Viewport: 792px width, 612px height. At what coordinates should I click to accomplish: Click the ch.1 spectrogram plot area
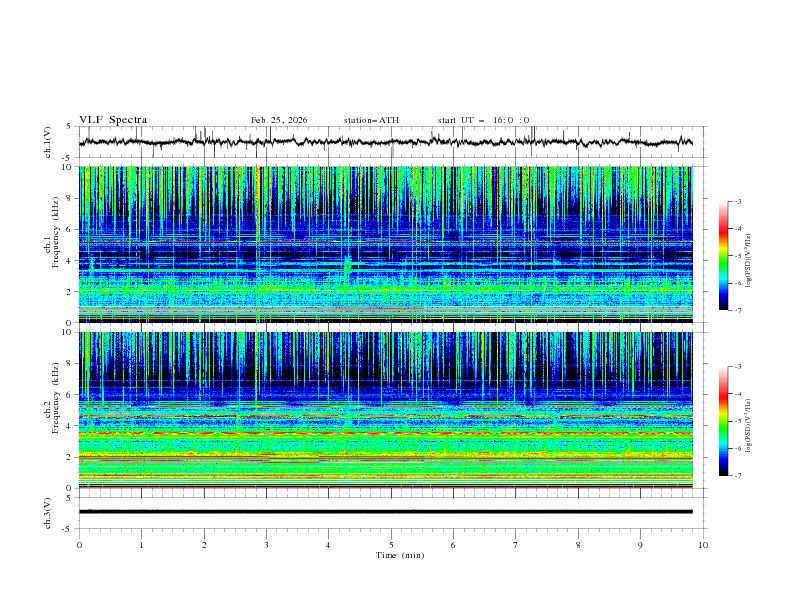pos(386,244)
